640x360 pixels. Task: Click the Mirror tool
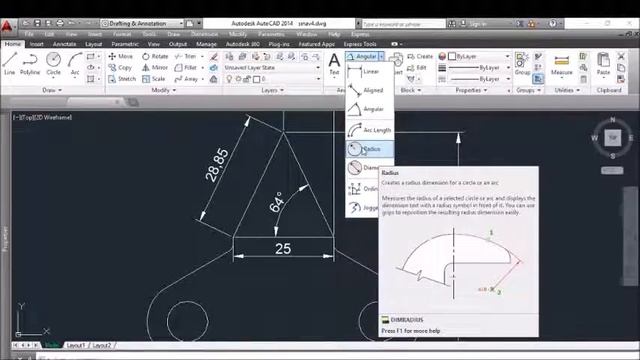click(155, 68)
